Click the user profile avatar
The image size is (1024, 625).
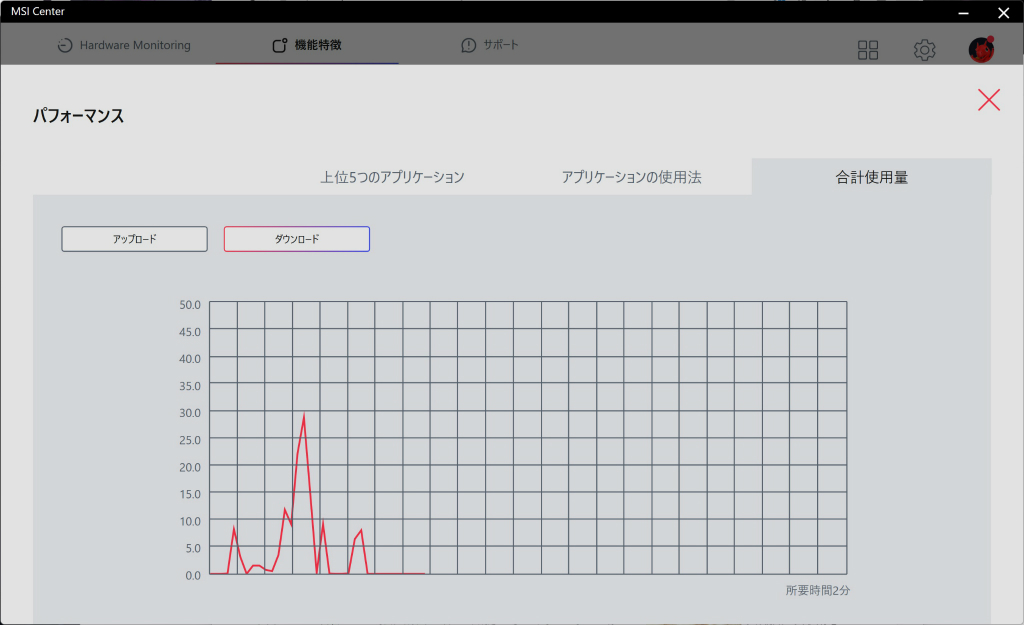[x=981, y=50]
